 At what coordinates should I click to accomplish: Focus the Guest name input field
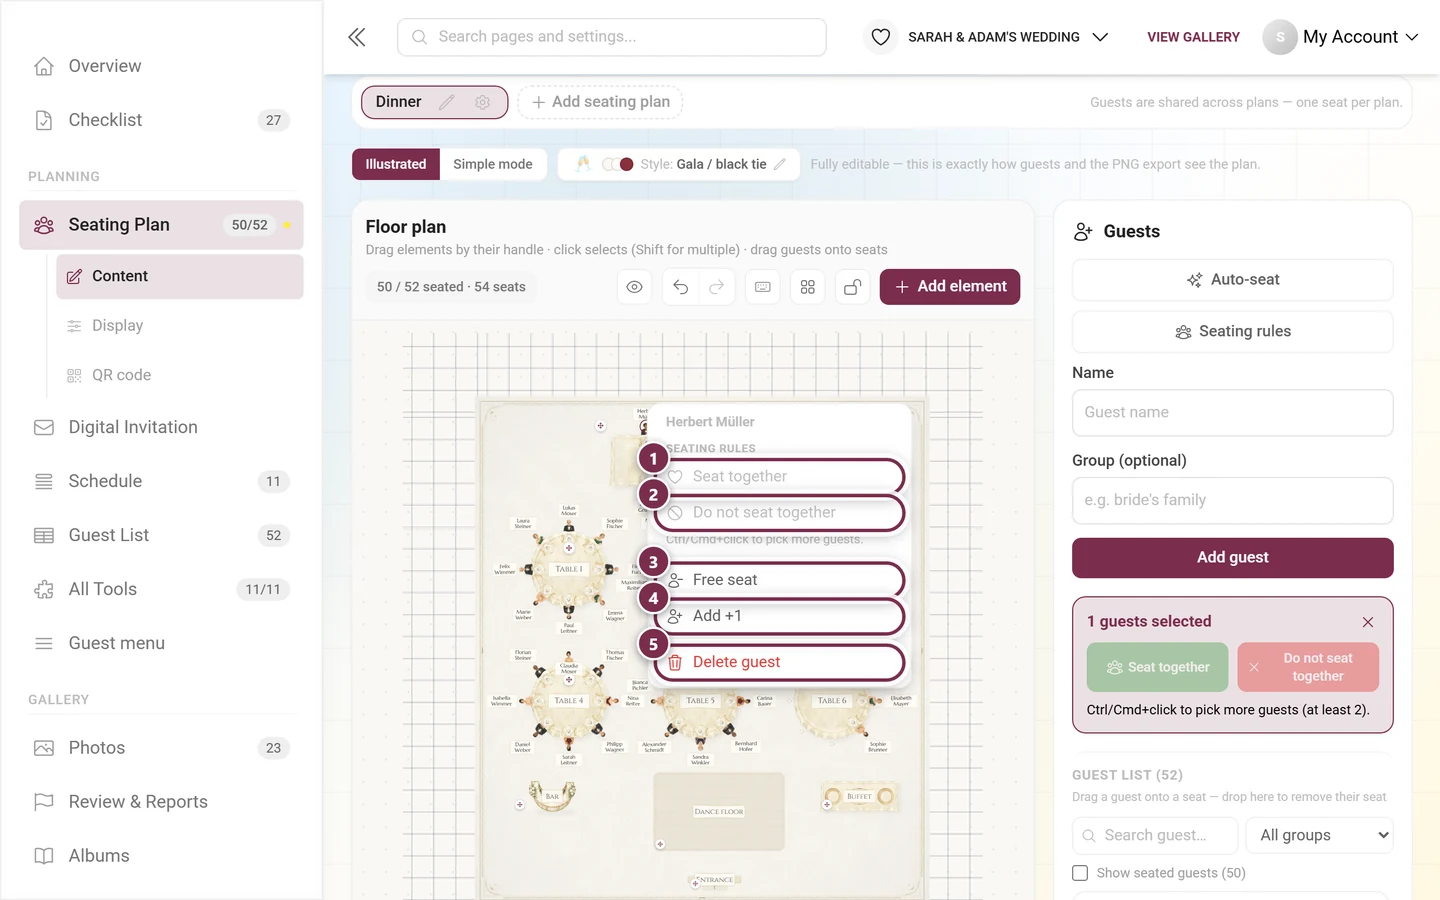[1233, 413]
